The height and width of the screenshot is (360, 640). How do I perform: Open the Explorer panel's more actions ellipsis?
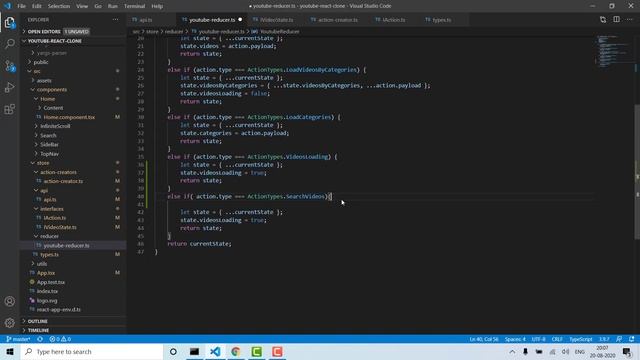(116, 20)
